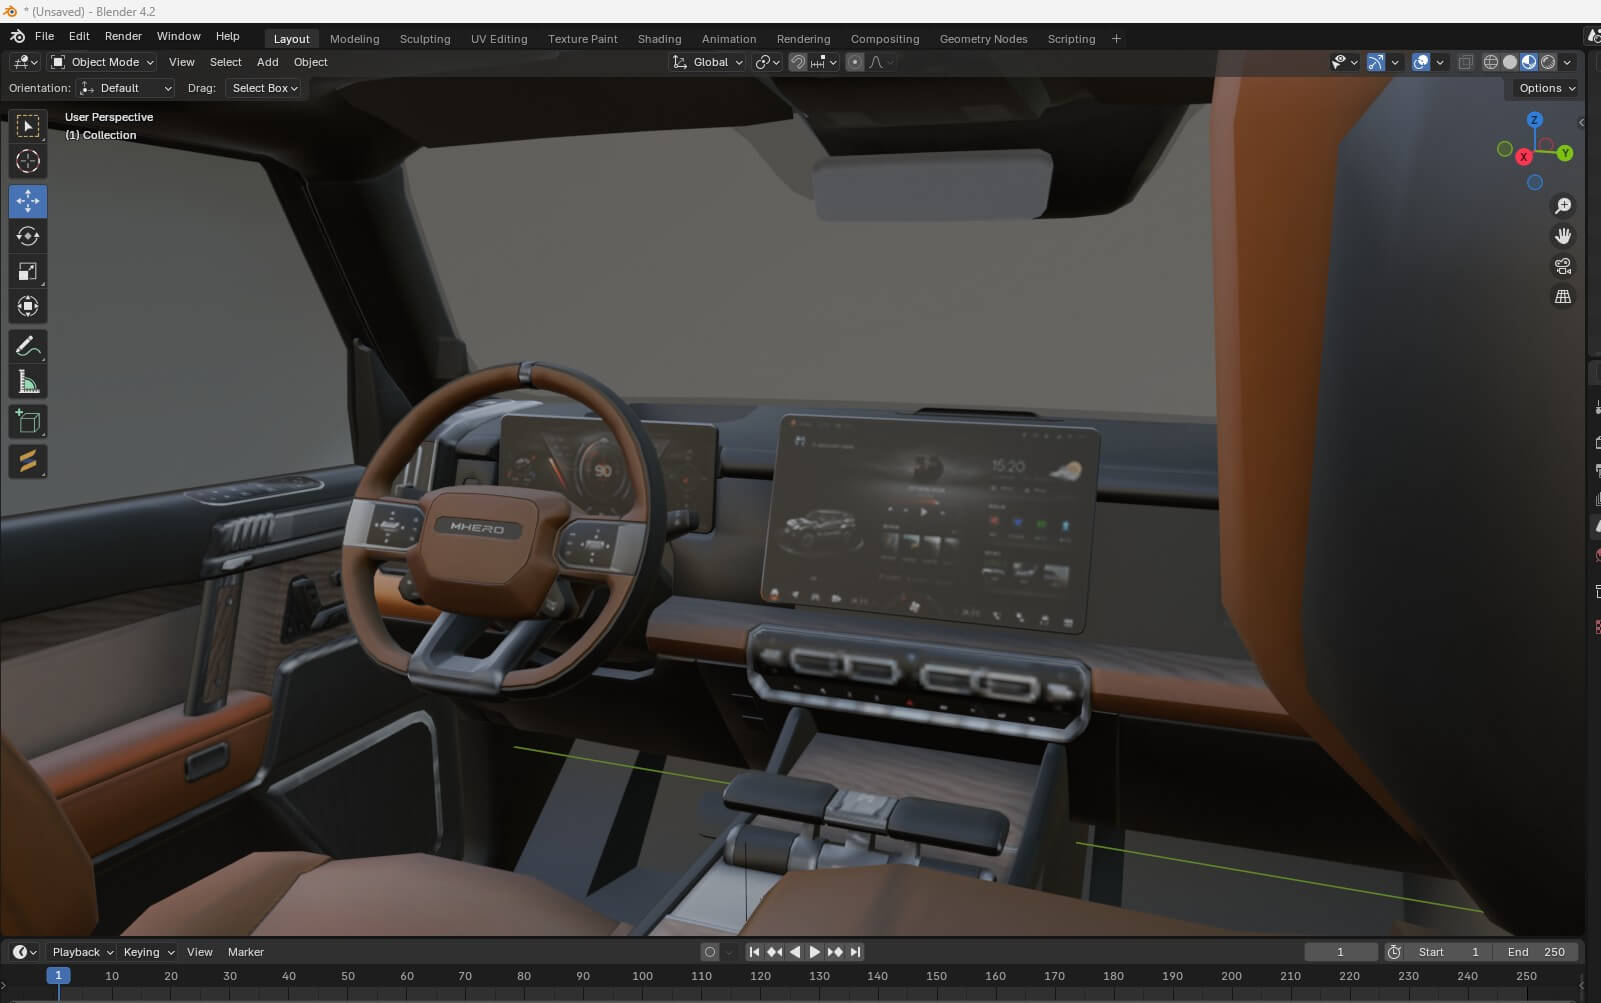Viewport: 1601px width, 1003px height.
Task: Toggle camera view icon
Action: coord(1562,266)
